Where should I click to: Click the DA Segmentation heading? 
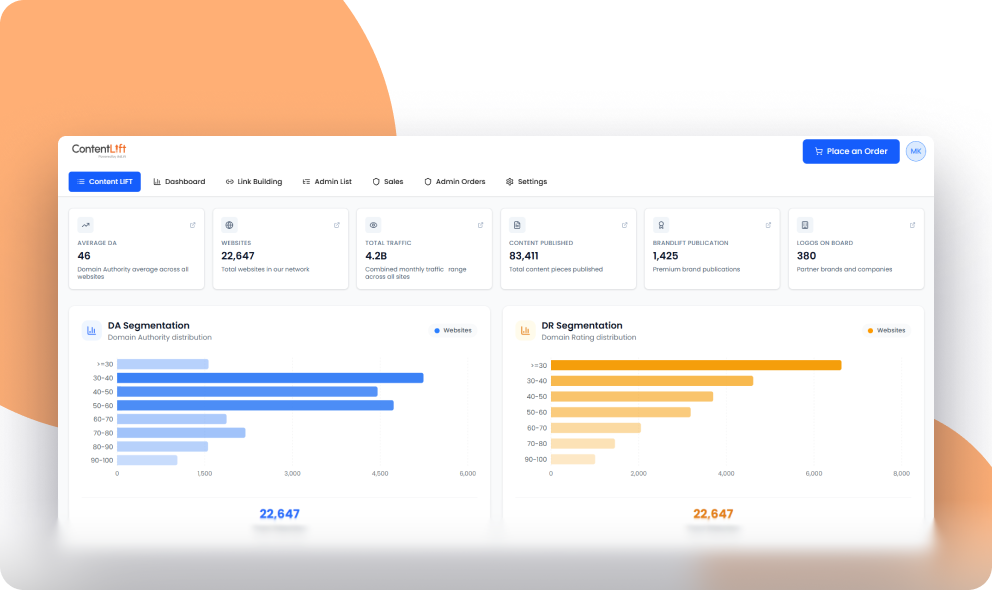click(149, 326)
